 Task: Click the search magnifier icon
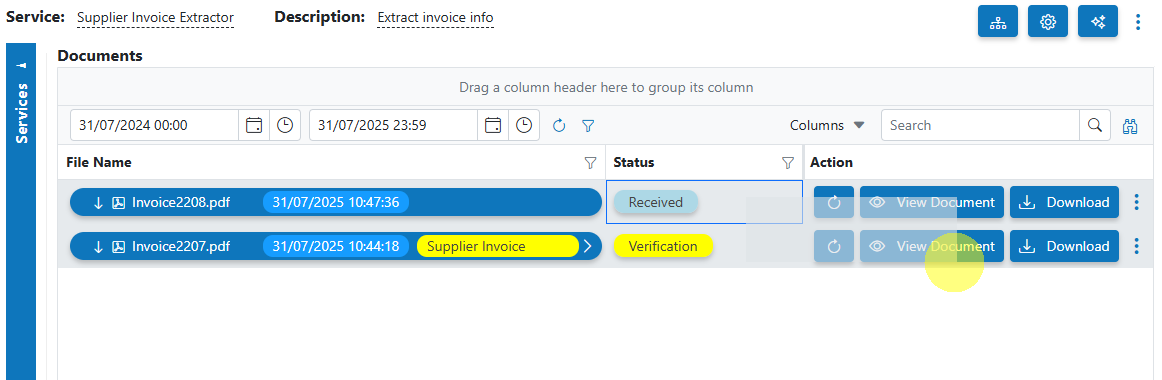1095,125
